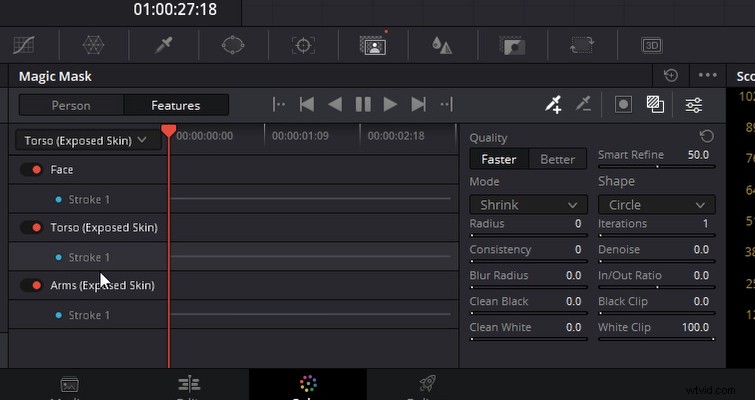This screenshot has height=400, width=755.
Task: Track backward playback button
Action: click(x=335, y=104)
